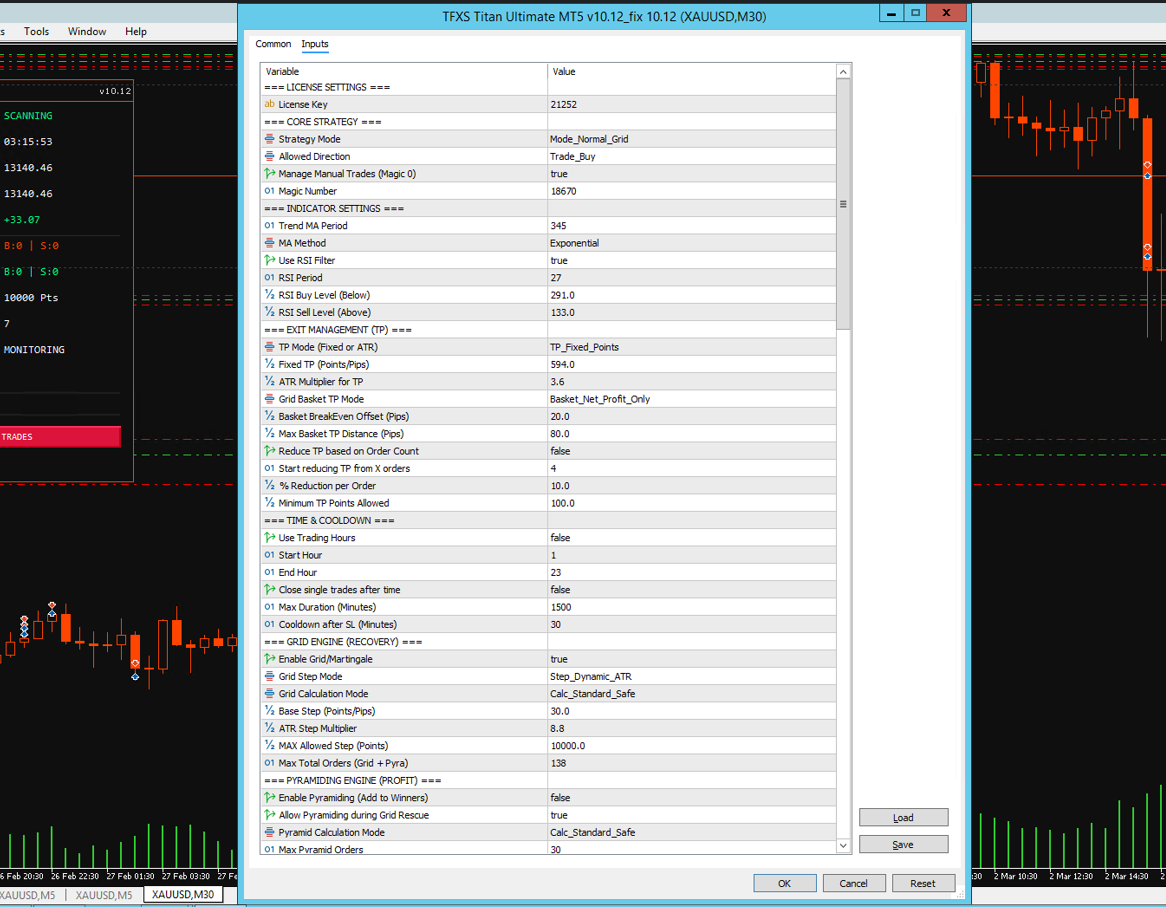Open the Grid Step Mode Step_Dynamic_ATR dropdown
Viewport: 1166px width, 907px height.
click(x=692, y=677)
